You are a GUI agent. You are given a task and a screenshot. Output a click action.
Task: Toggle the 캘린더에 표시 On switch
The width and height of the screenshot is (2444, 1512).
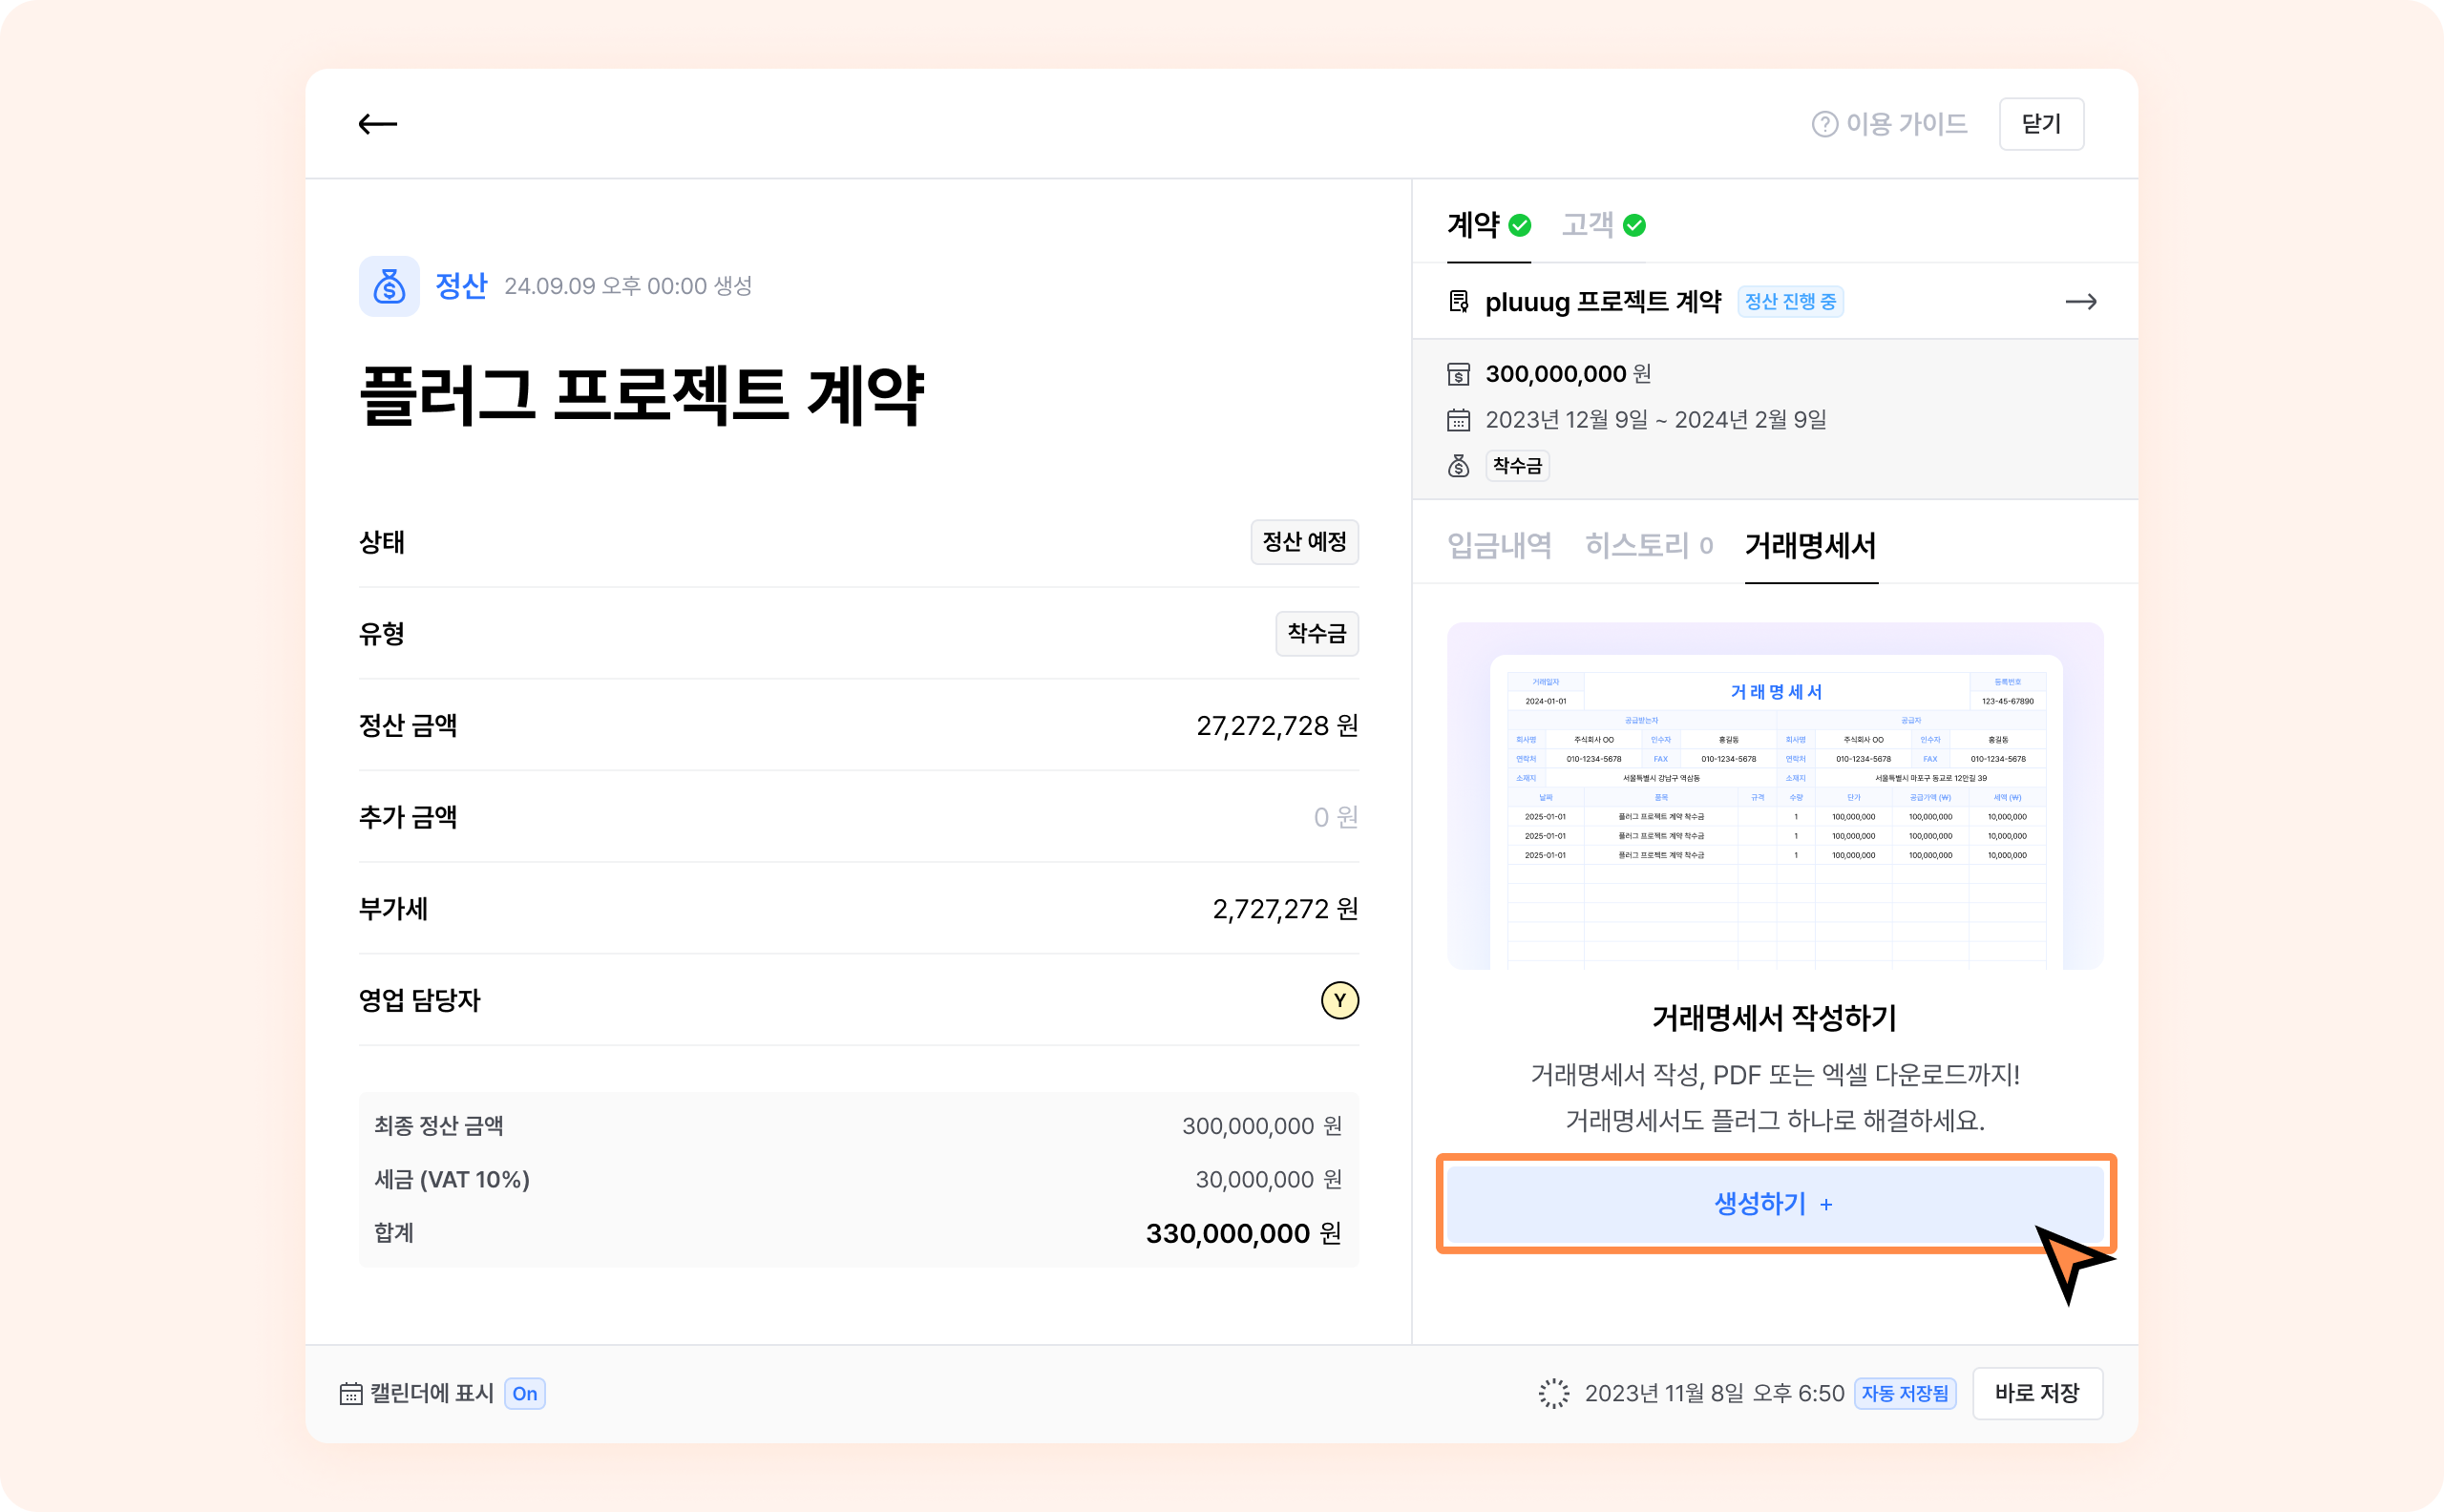(525, 1394)
